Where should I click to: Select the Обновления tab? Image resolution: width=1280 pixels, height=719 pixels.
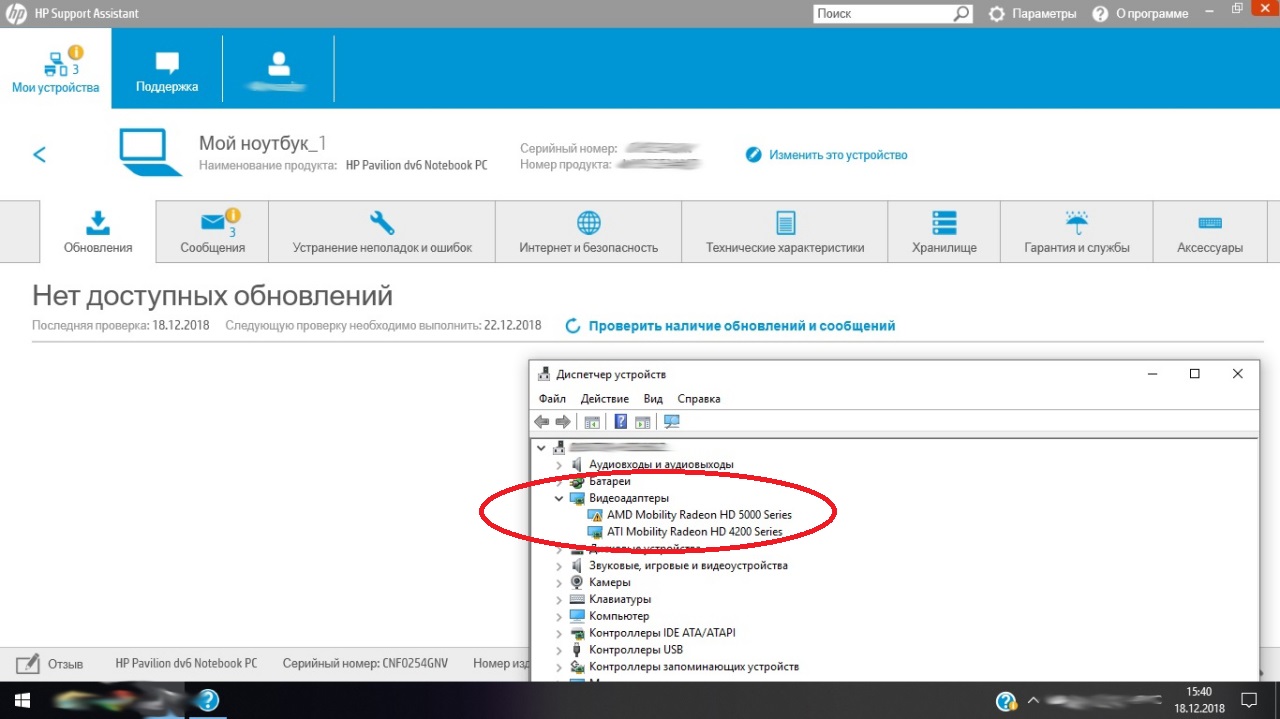(98, 232)
